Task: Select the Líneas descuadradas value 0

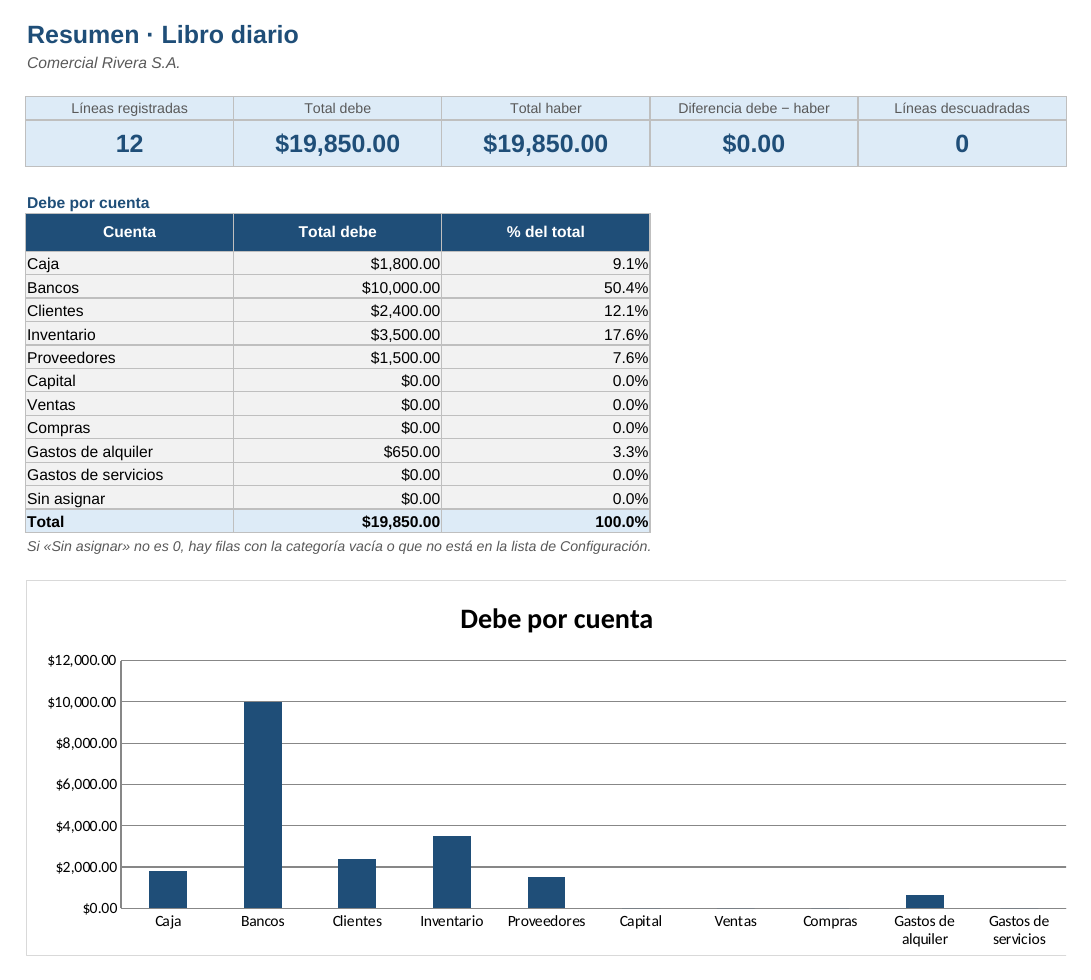Action: [x=962, y=143]
